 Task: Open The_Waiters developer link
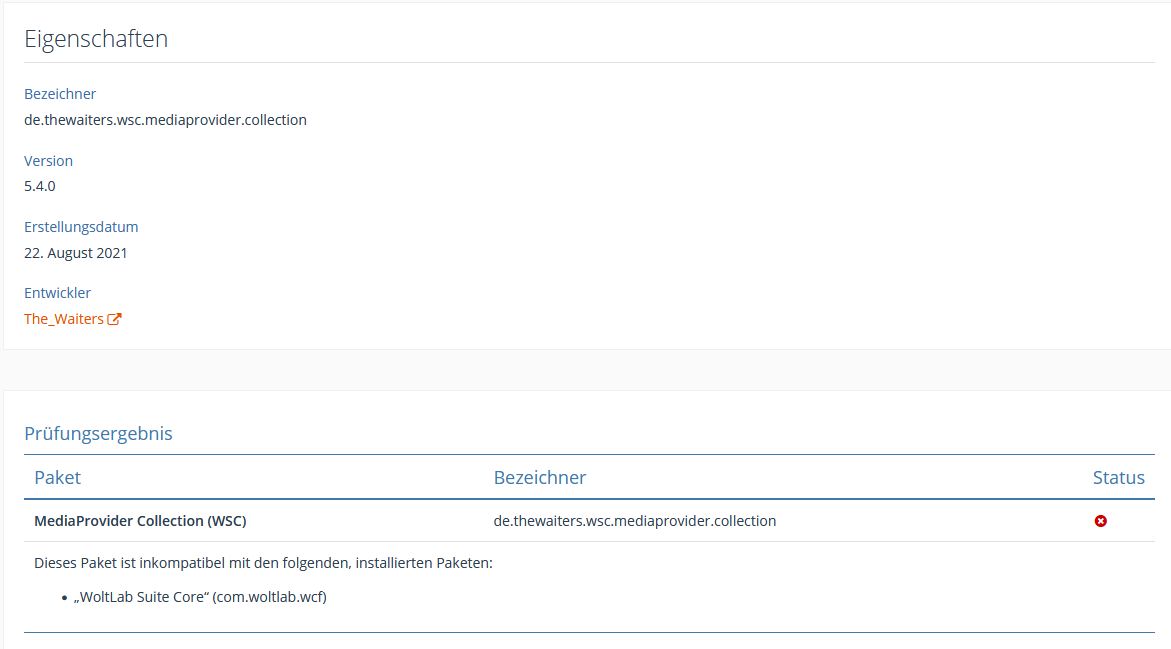[x=64, y=319]
